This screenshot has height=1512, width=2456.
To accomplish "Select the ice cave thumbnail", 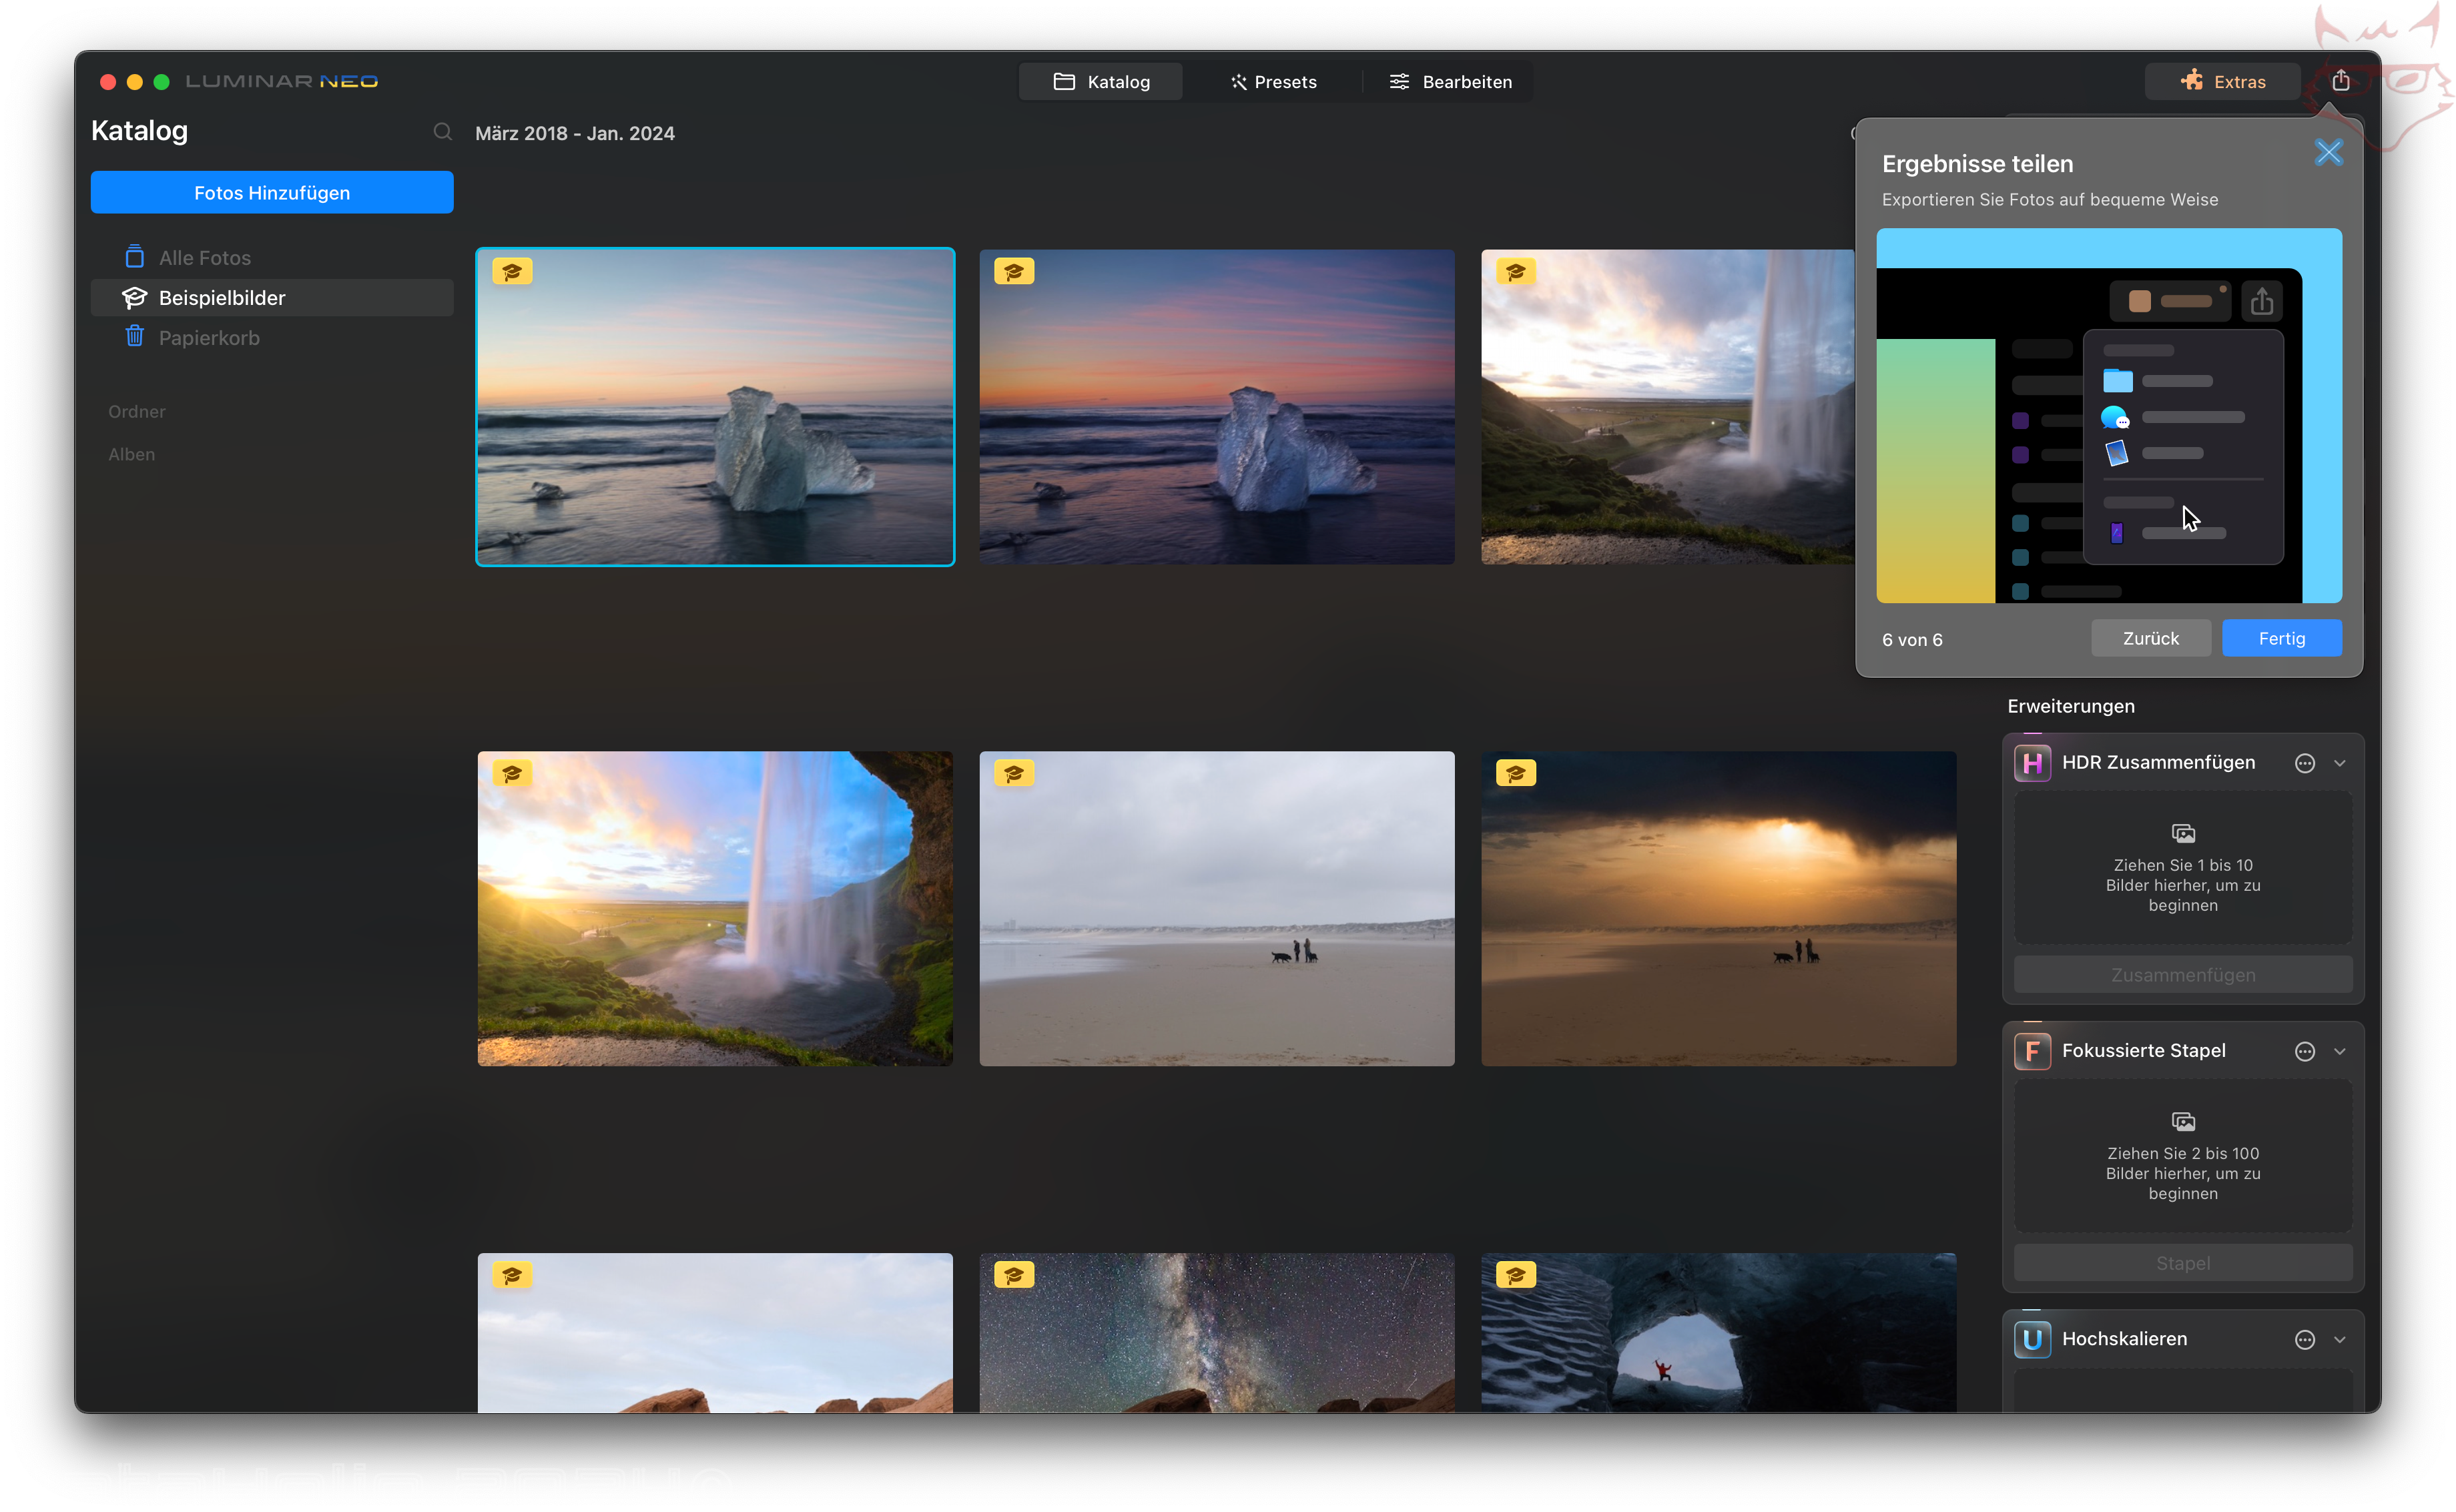I will (1719, 1333).
